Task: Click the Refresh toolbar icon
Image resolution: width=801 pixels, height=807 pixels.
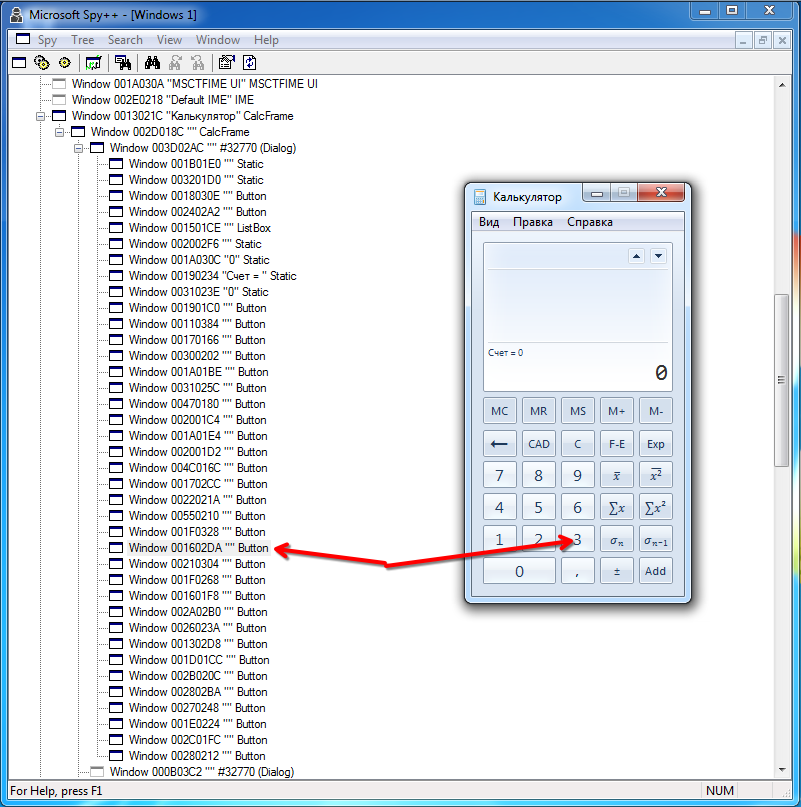Action: (x=249, y=62)
